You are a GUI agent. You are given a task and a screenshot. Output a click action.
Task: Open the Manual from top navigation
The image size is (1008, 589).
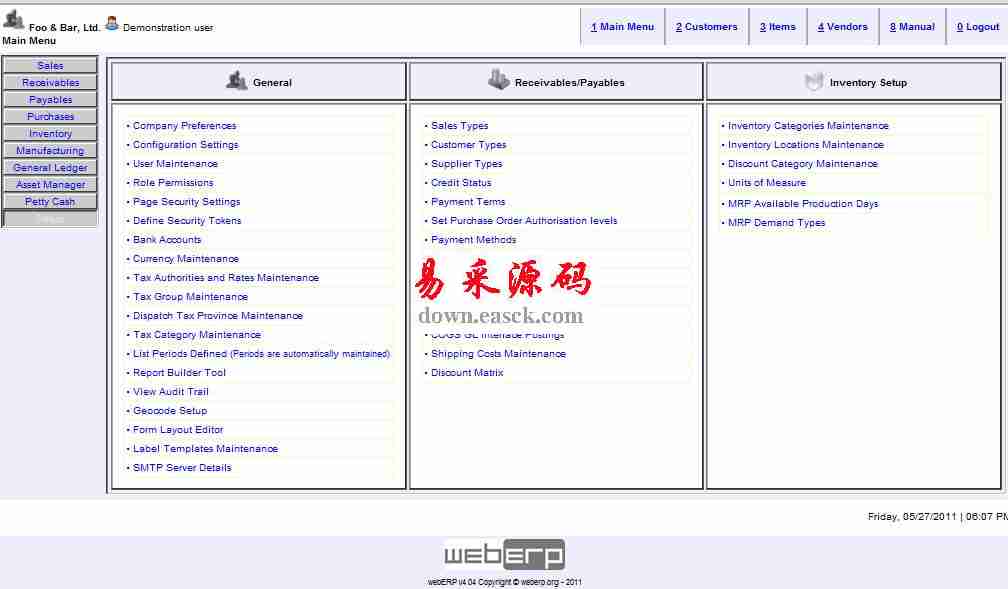tap(912, 27)
